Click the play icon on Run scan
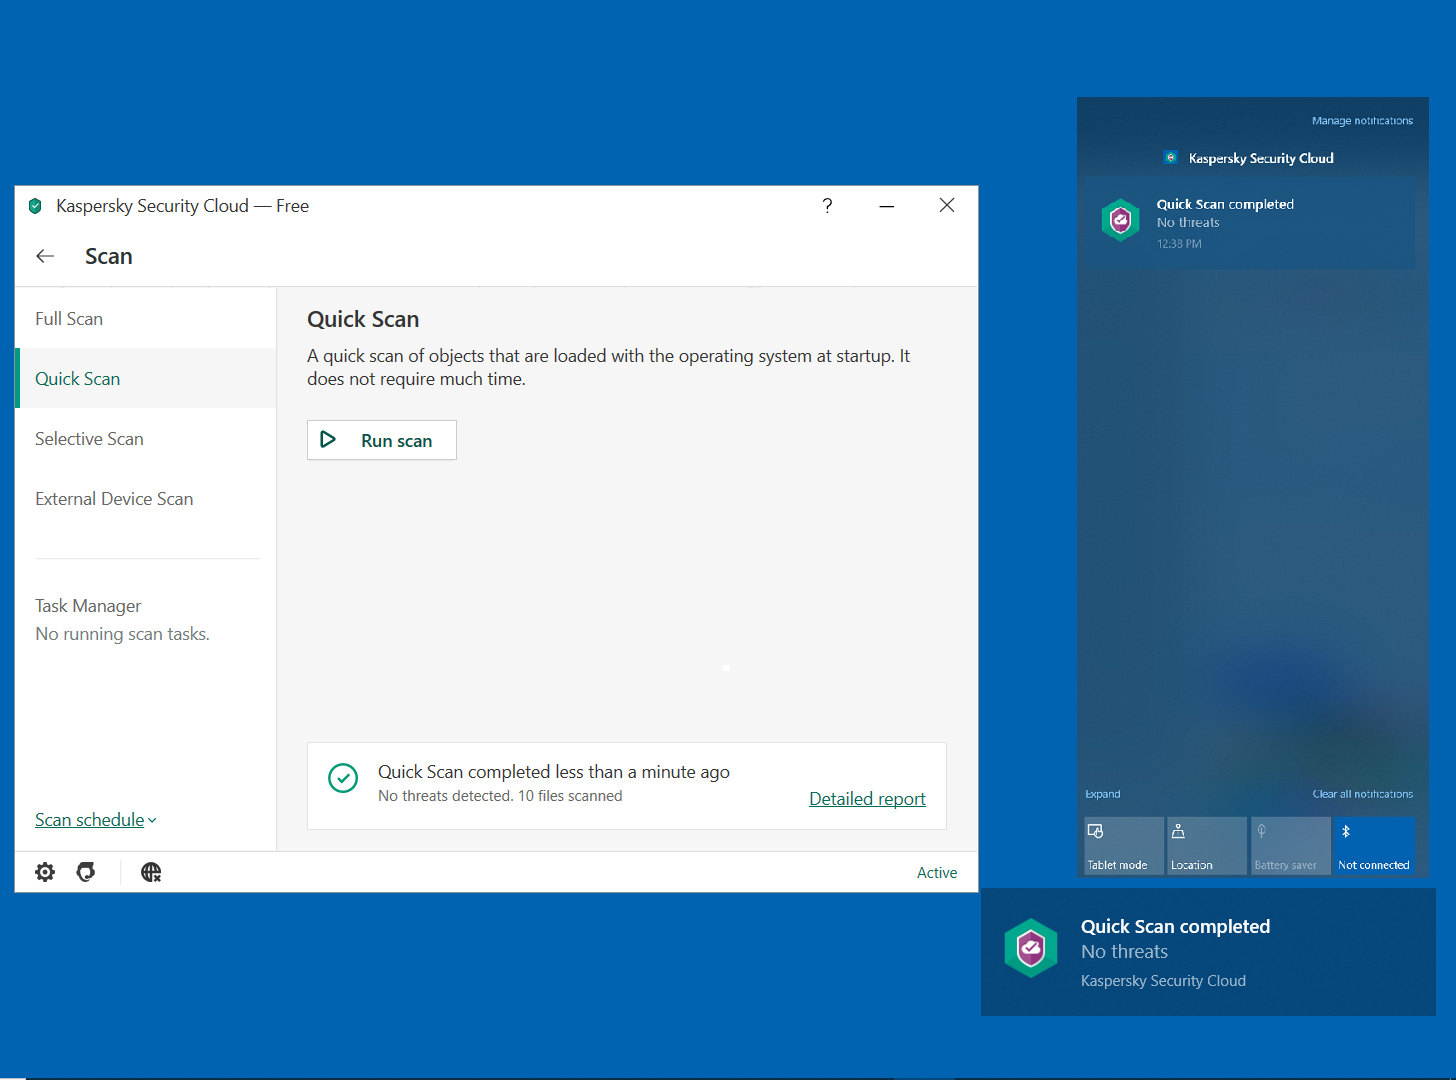 coord(328,440)
